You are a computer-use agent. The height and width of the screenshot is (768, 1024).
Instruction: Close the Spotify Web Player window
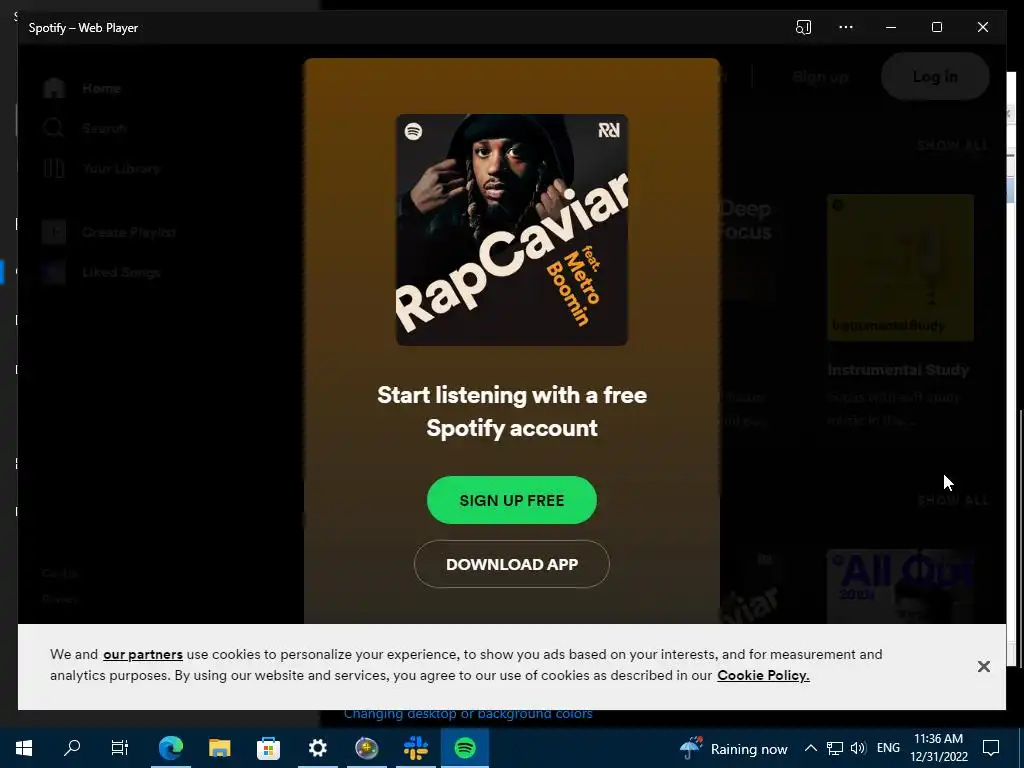click(982, 27)
